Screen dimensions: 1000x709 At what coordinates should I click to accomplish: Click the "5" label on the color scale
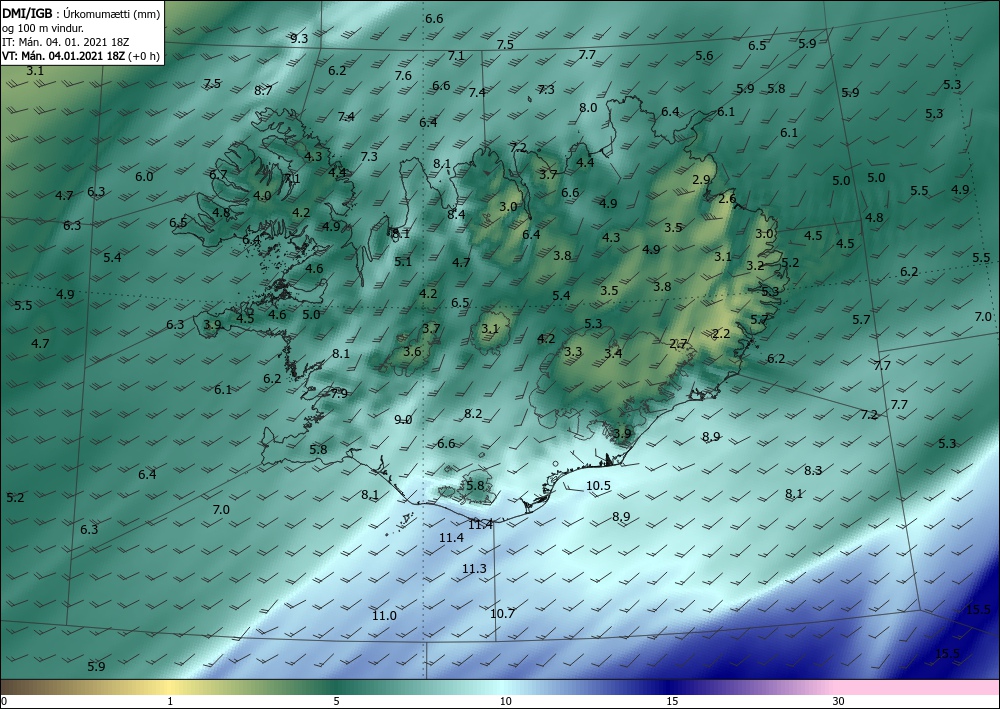coord(336,702)
